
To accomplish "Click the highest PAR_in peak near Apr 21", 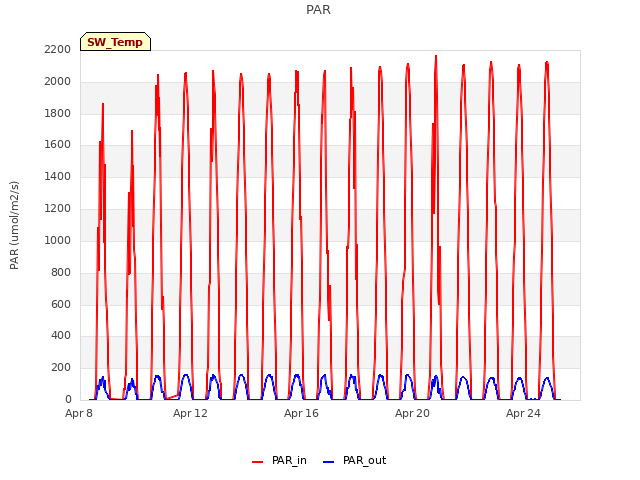I will coord(436,56).
